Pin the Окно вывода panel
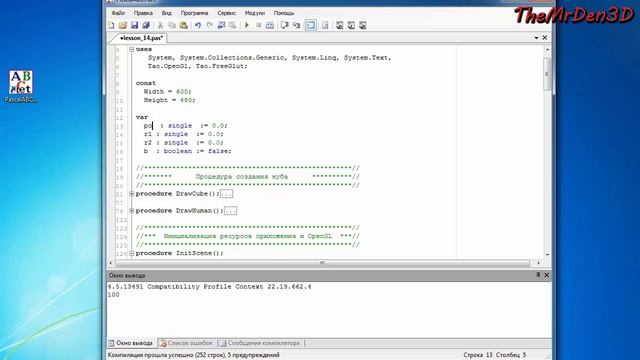Viewport: 640px width, 360px height. click(538, 275)
